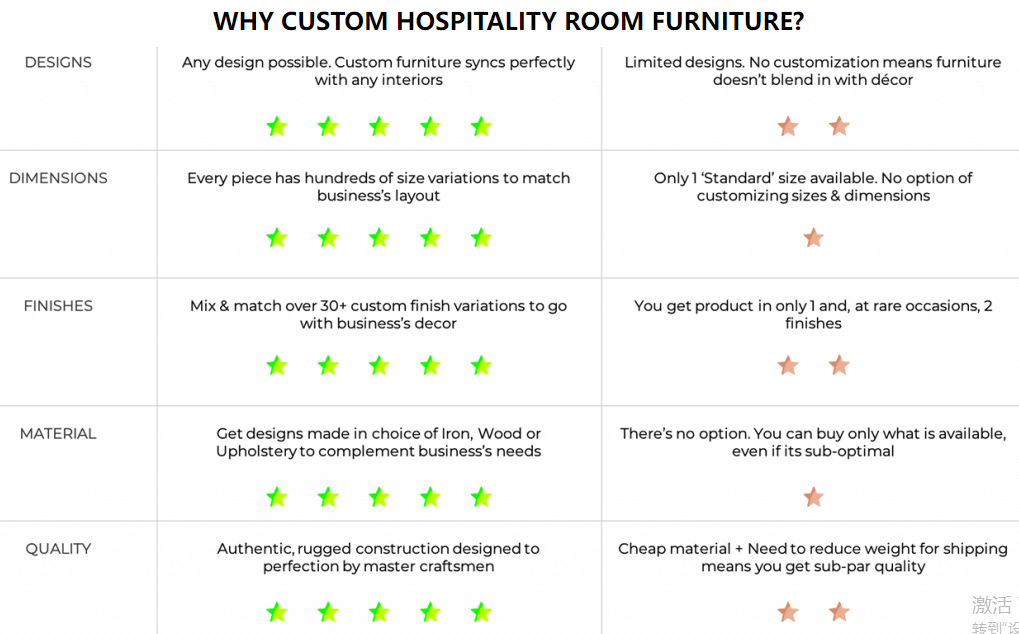Click the single orange star in DIMENSIONS row
The height and width of the screenshot is (634, 1019).
coord(814,238)
